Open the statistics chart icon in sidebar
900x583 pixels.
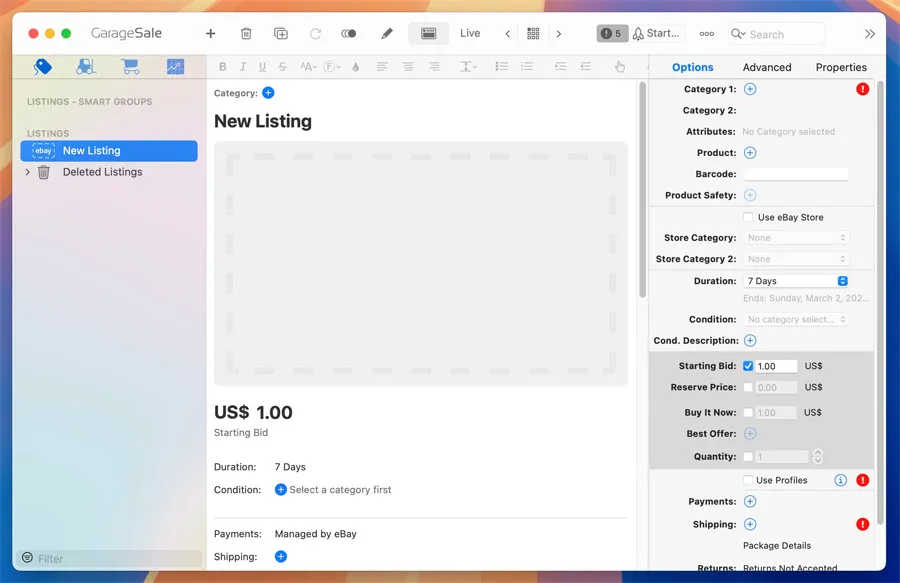pyautogui.click(x=175, y=67)
